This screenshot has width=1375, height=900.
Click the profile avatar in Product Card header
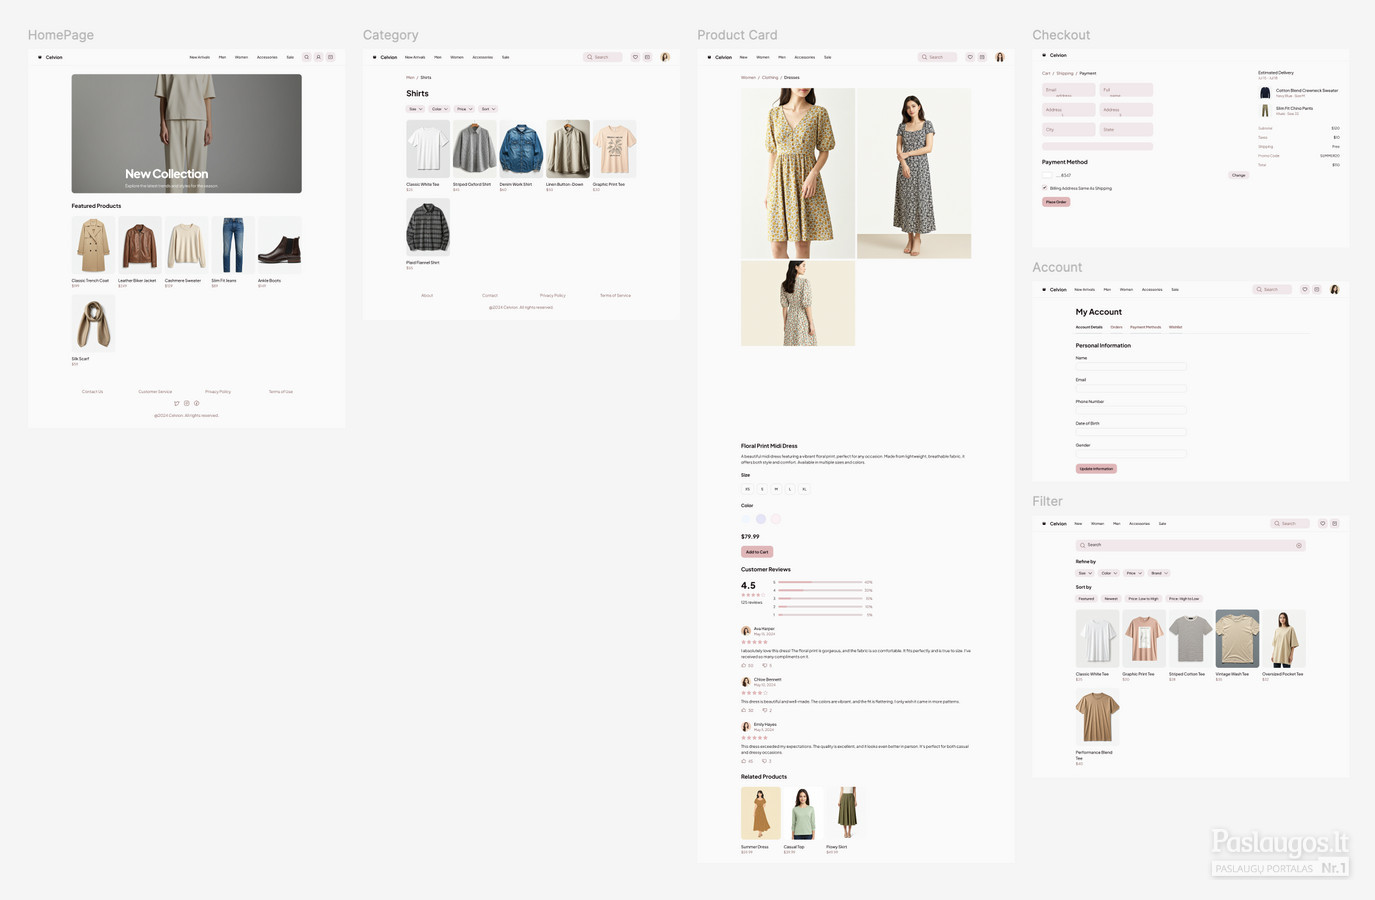coord(1000,57)
